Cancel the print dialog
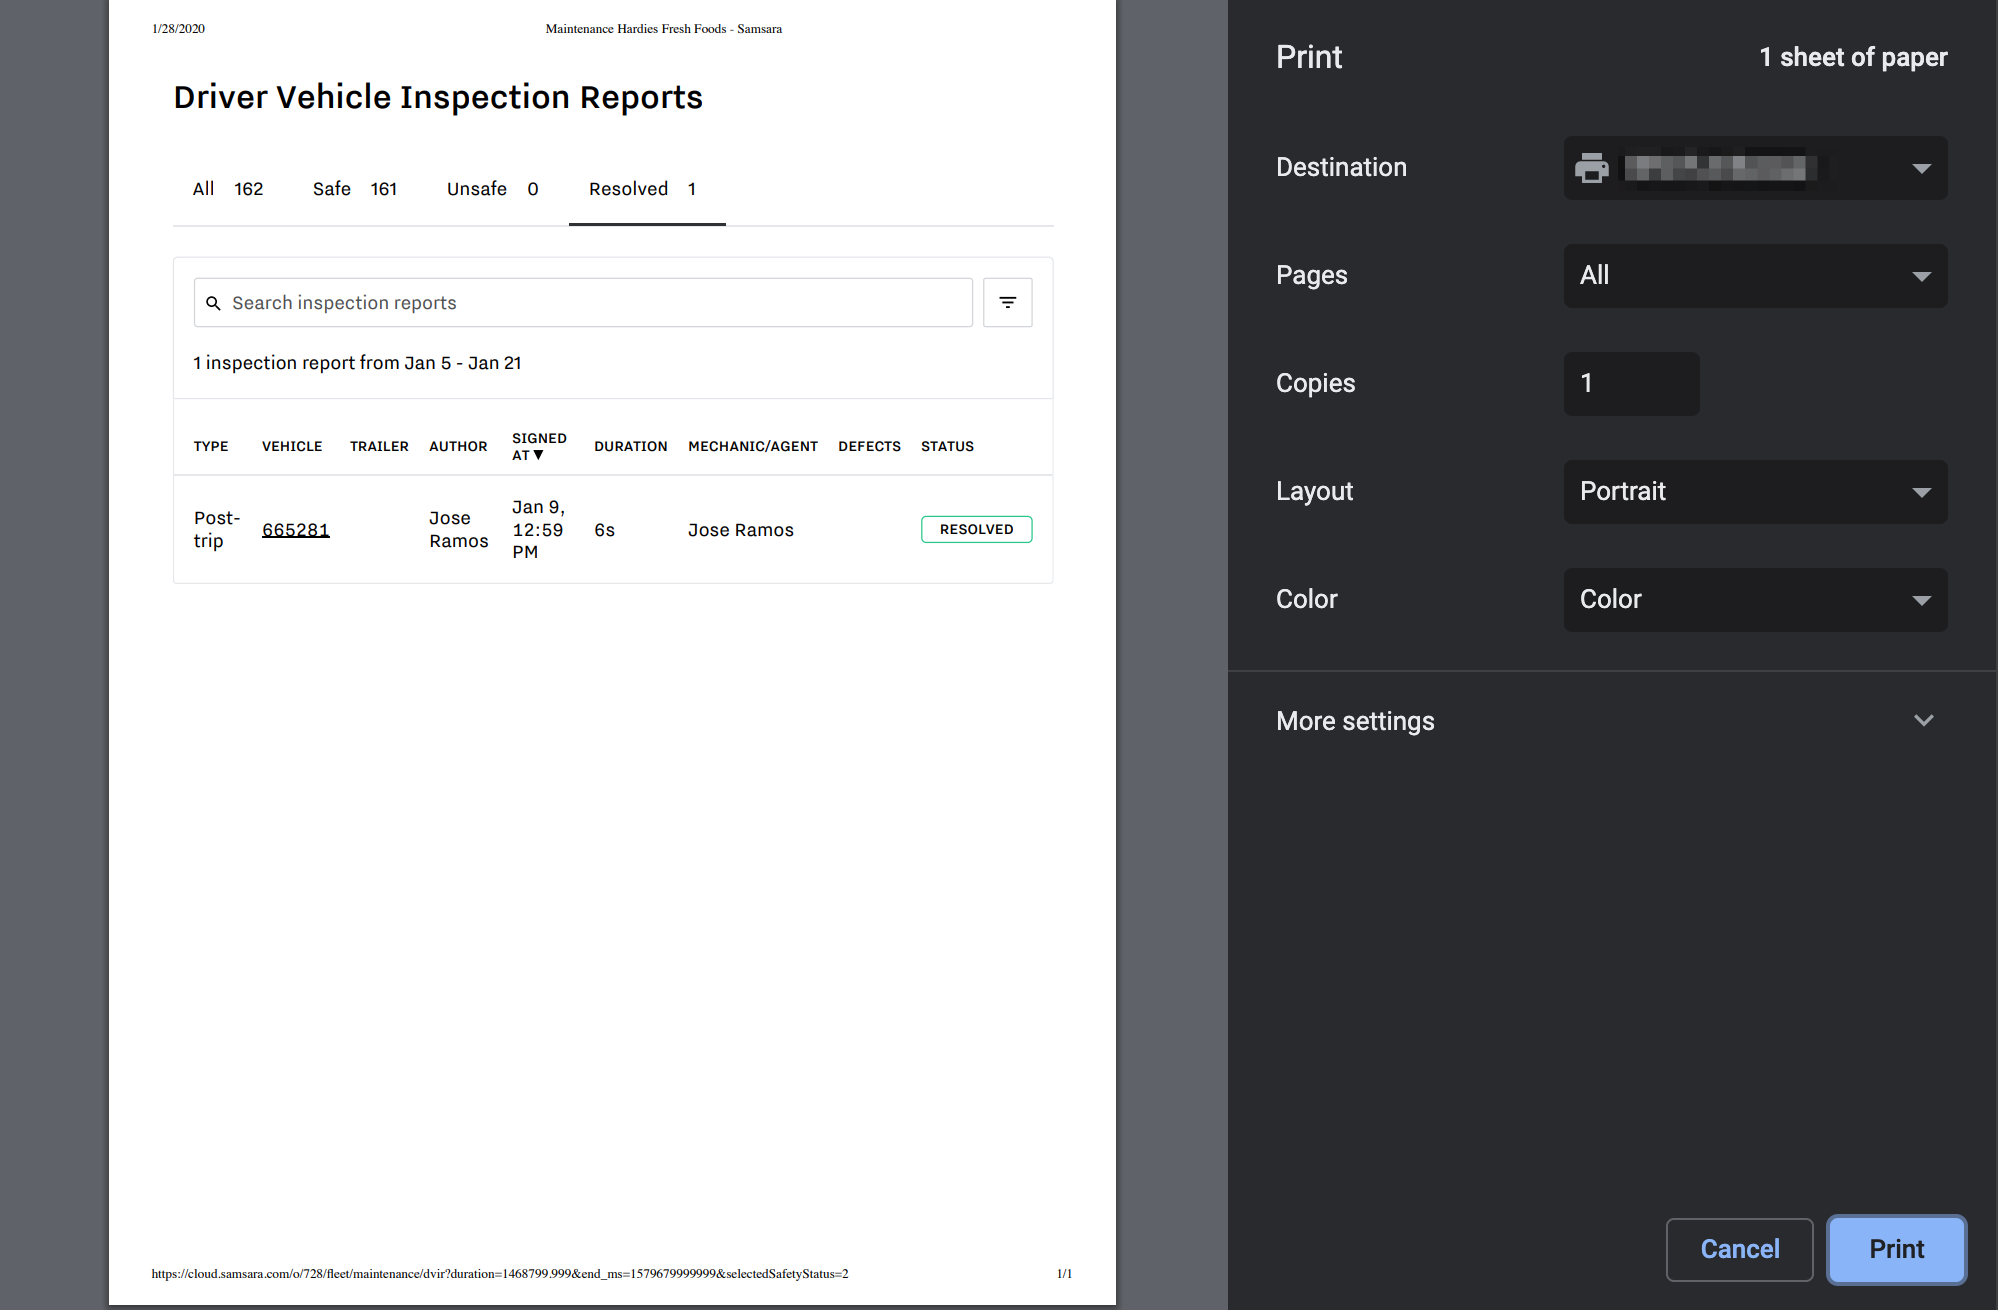This screenshot has height=1310, width=1998. point(1739,1249)
